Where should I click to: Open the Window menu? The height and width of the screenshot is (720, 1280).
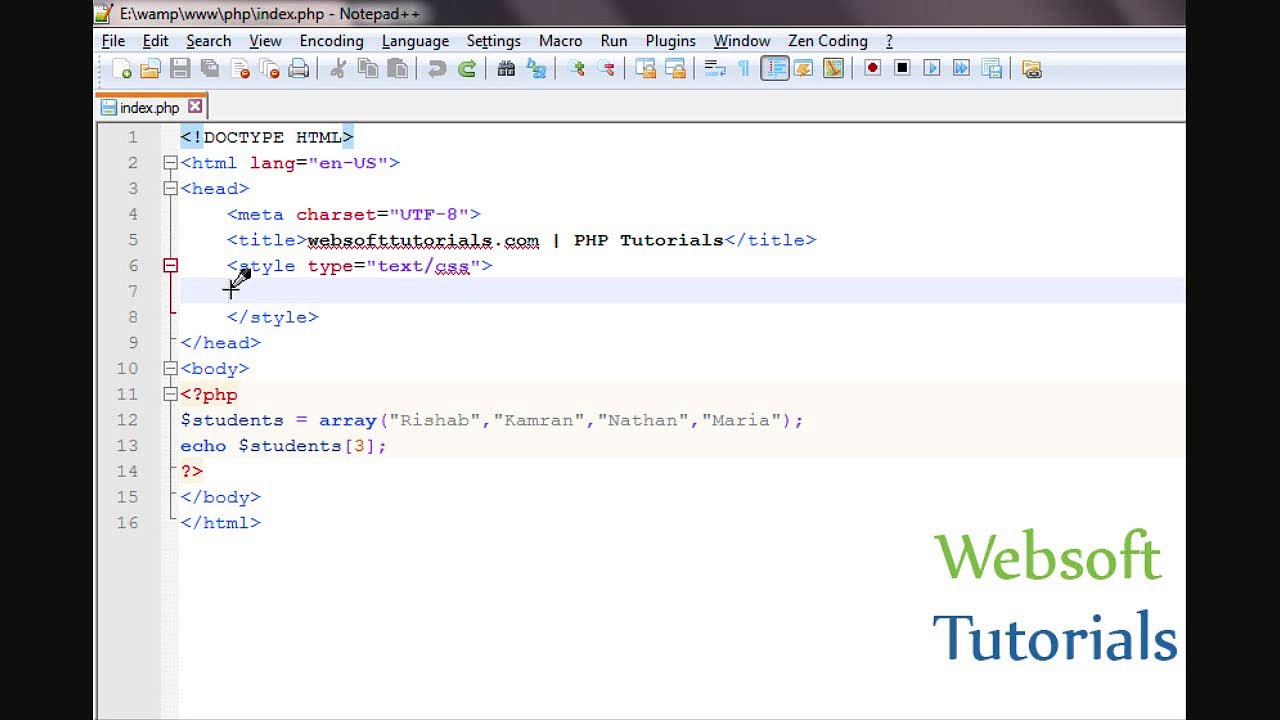pos(741,41)
